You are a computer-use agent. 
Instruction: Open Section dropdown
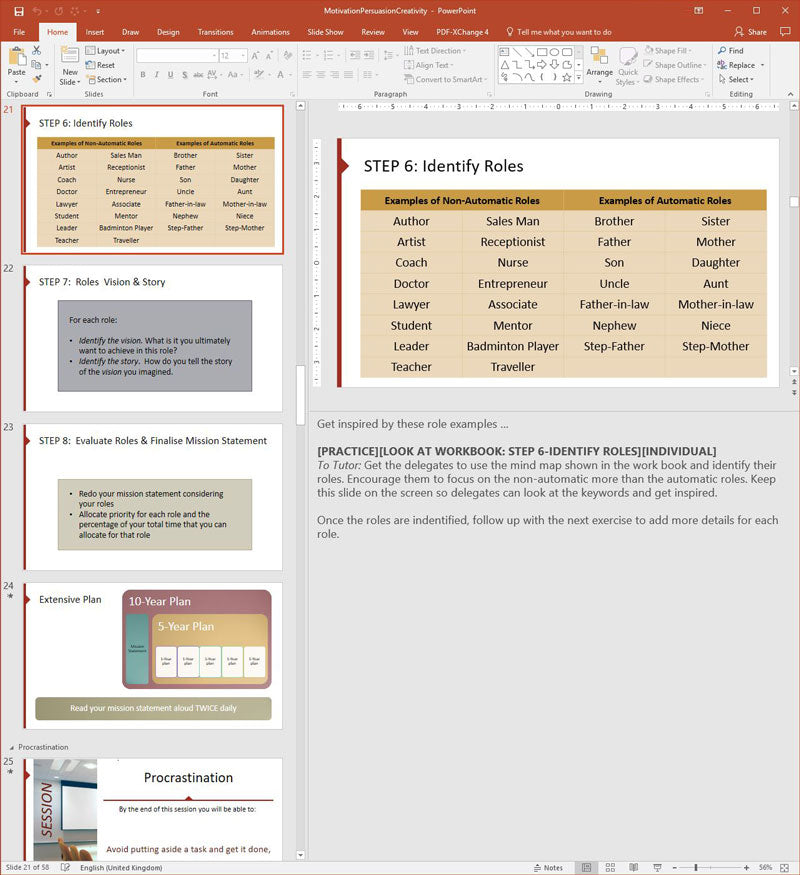click(x=106, y=80)
